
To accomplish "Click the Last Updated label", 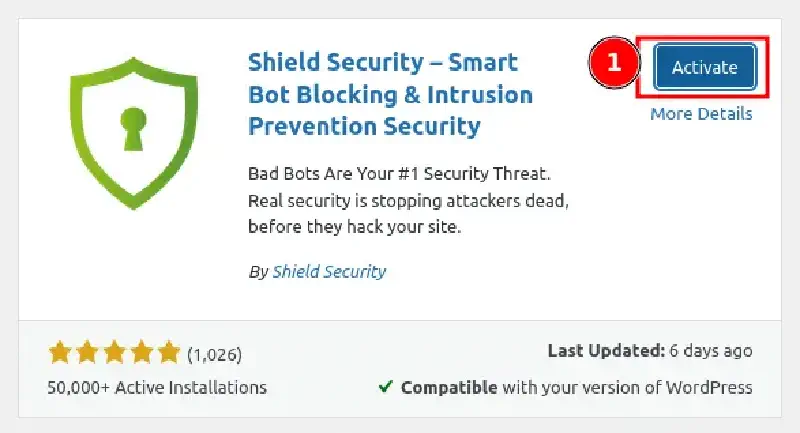I will (606, 351).
